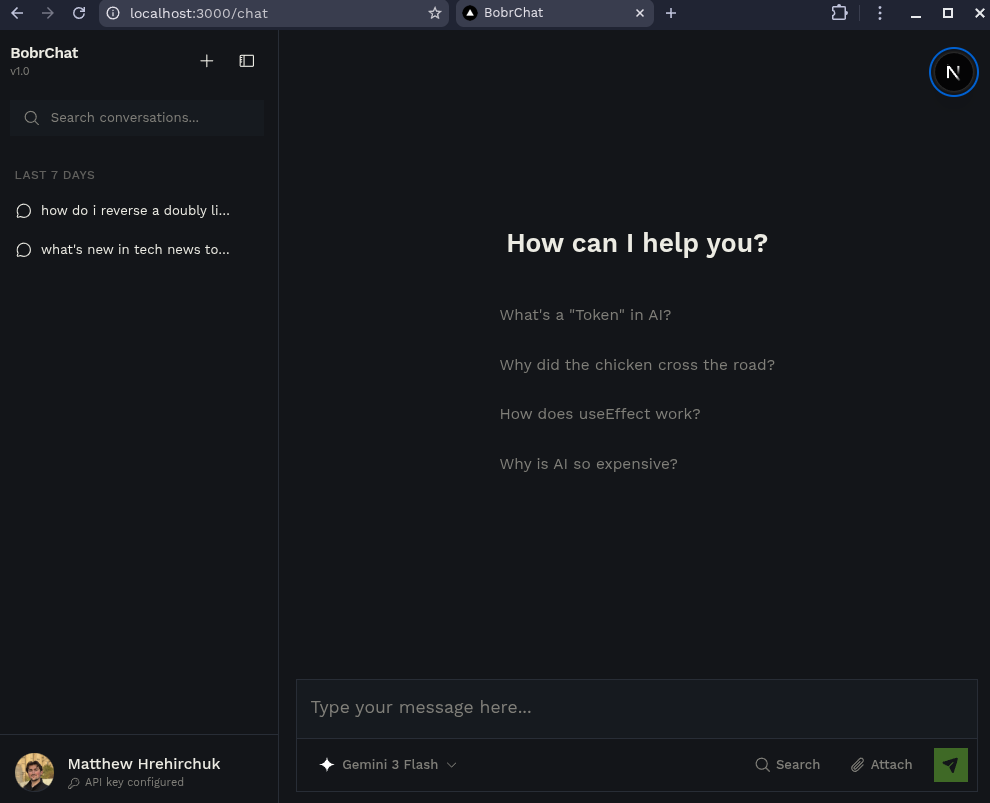The height and width of the screenshot is (803, 990).
Task: Open the tech news conversation
Action: [135, 250]
